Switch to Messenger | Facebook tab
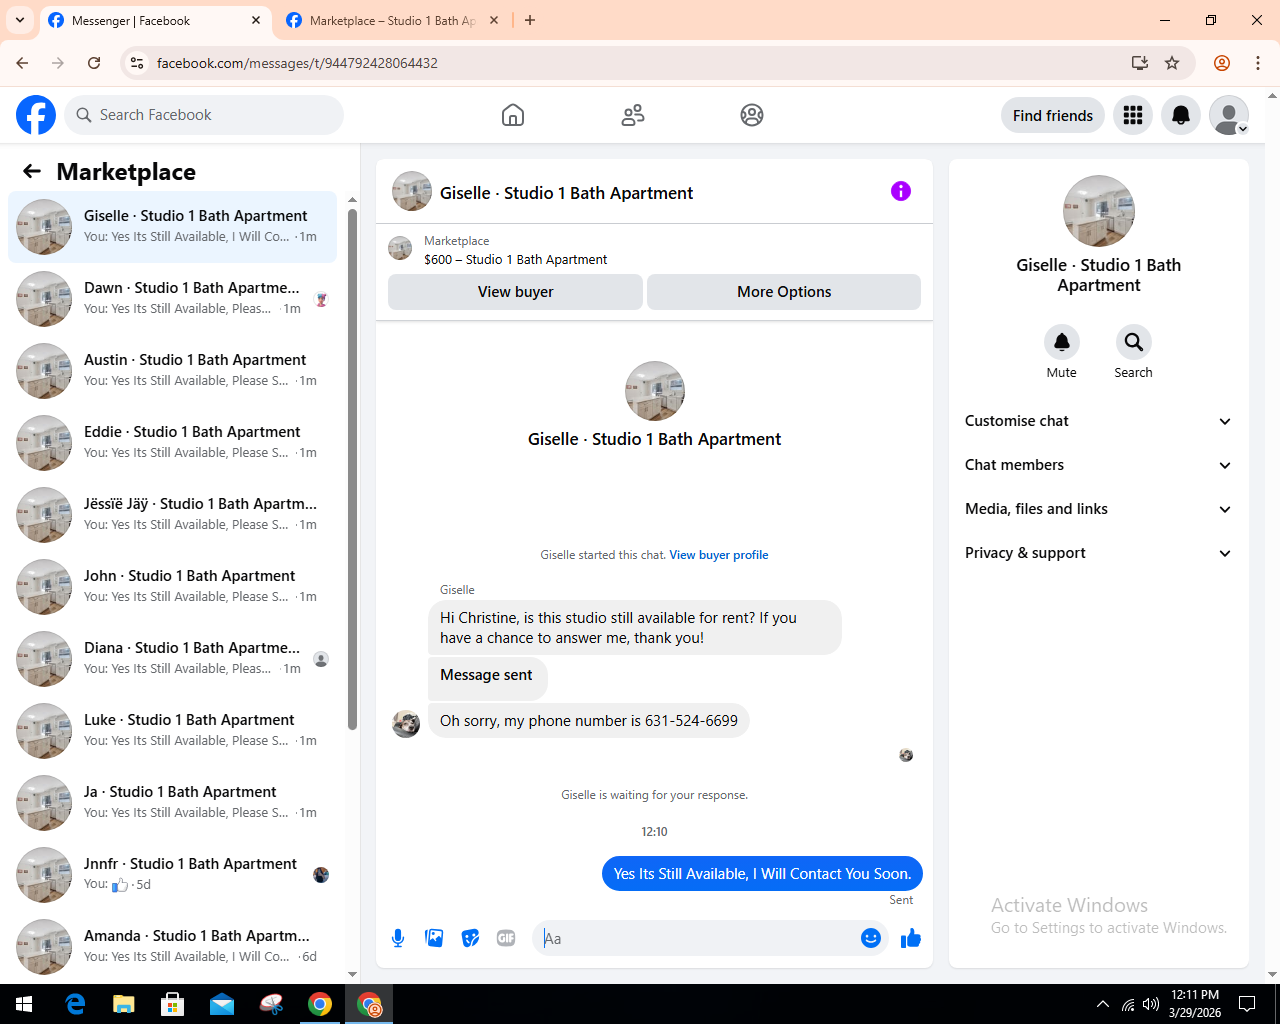 tap(155, 21)
